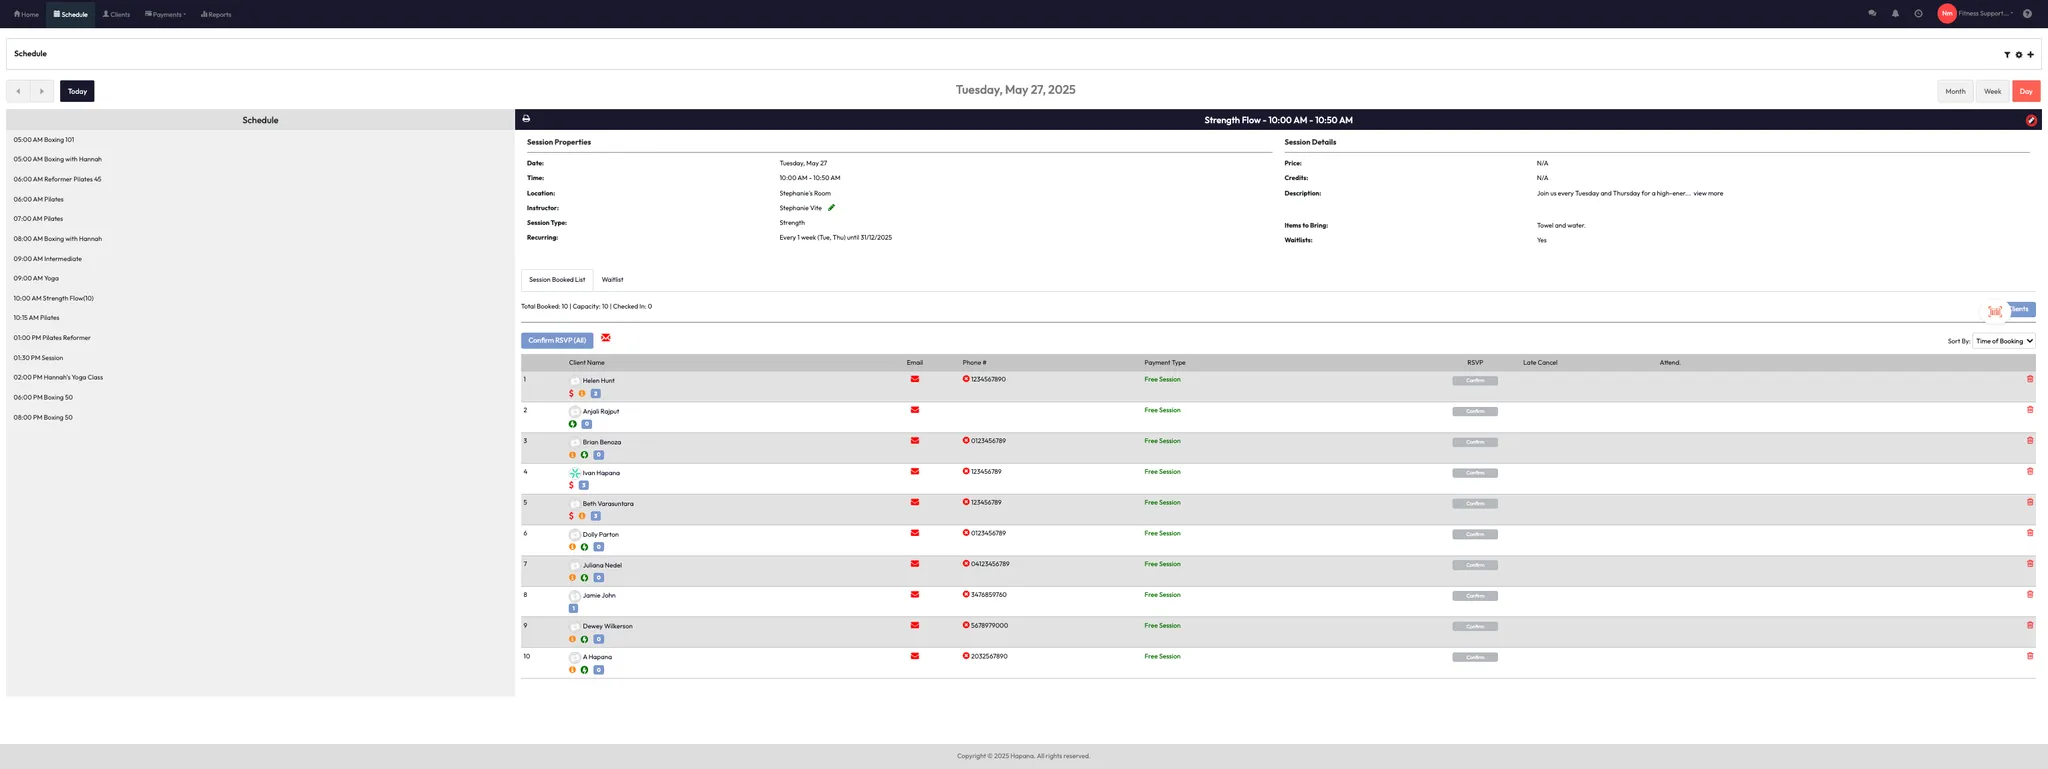Click the barcode scanner icon
2048x769 pixels.
coord(1994,311)
